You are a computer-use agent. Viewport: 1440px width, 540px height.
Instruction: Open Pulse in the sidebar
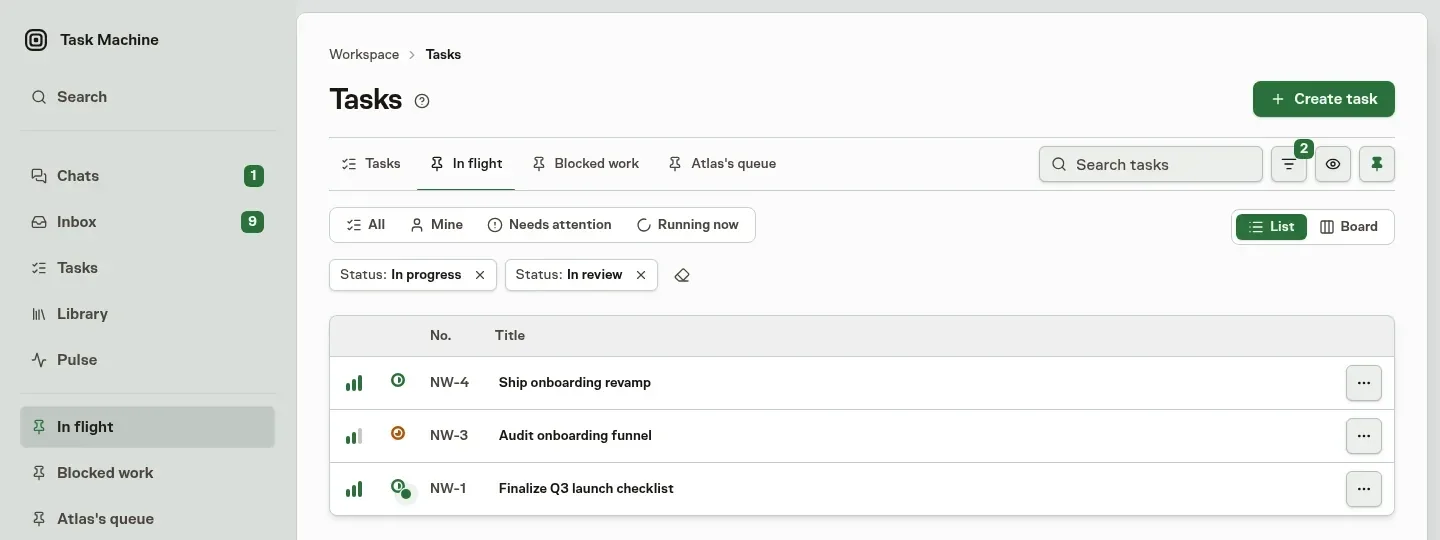tap(148, 360)
